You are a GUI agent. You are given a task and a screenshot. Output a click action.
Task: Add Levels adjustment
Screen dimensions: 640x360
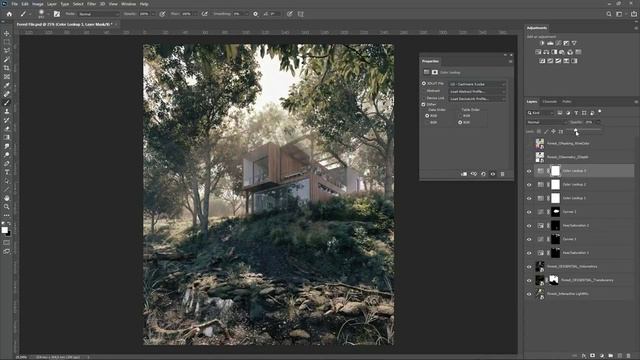(550, 43)
